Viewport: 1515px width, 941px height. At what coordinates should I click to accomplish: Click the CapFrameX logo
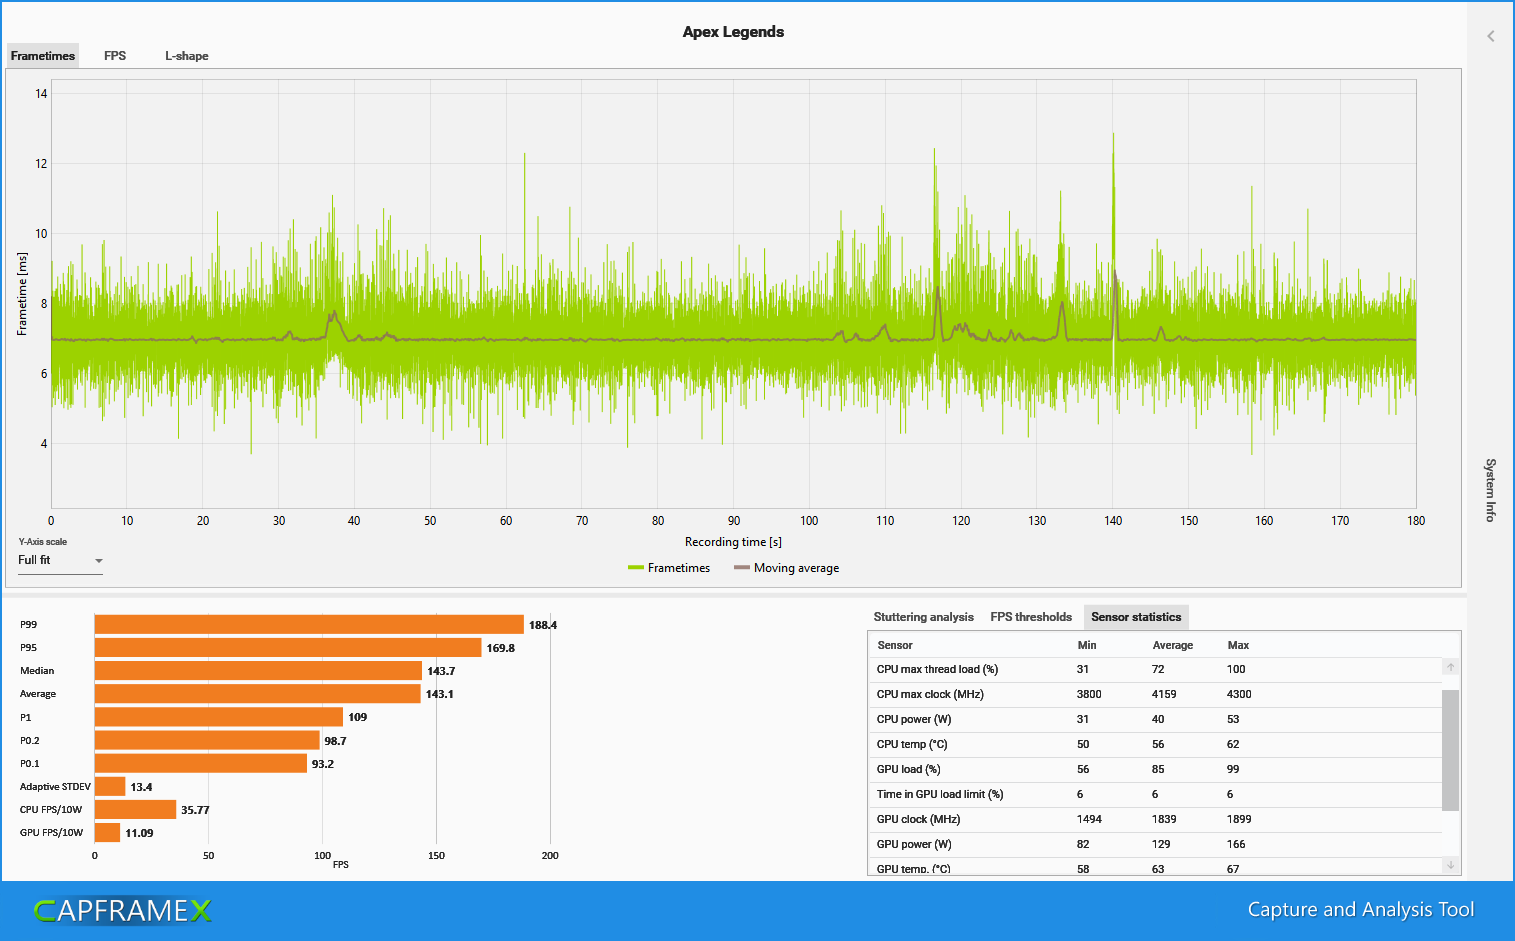pyautogui.click(x=122, y=911)
